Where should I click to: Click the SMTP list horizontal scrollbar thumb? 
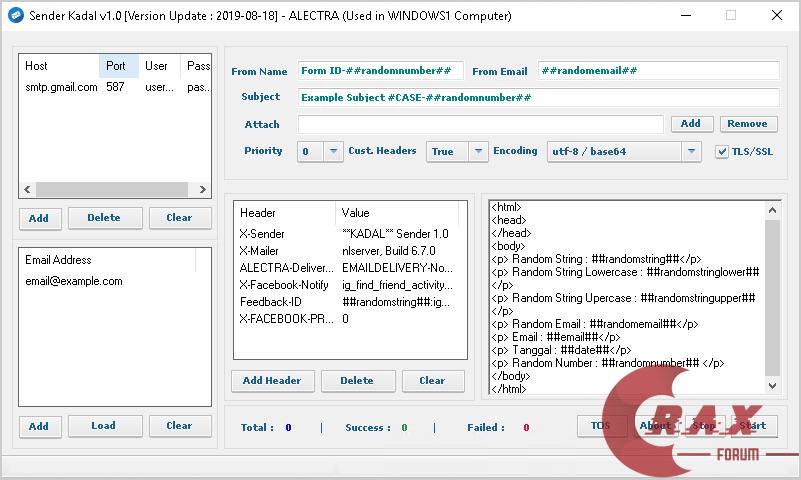point(107,189)
